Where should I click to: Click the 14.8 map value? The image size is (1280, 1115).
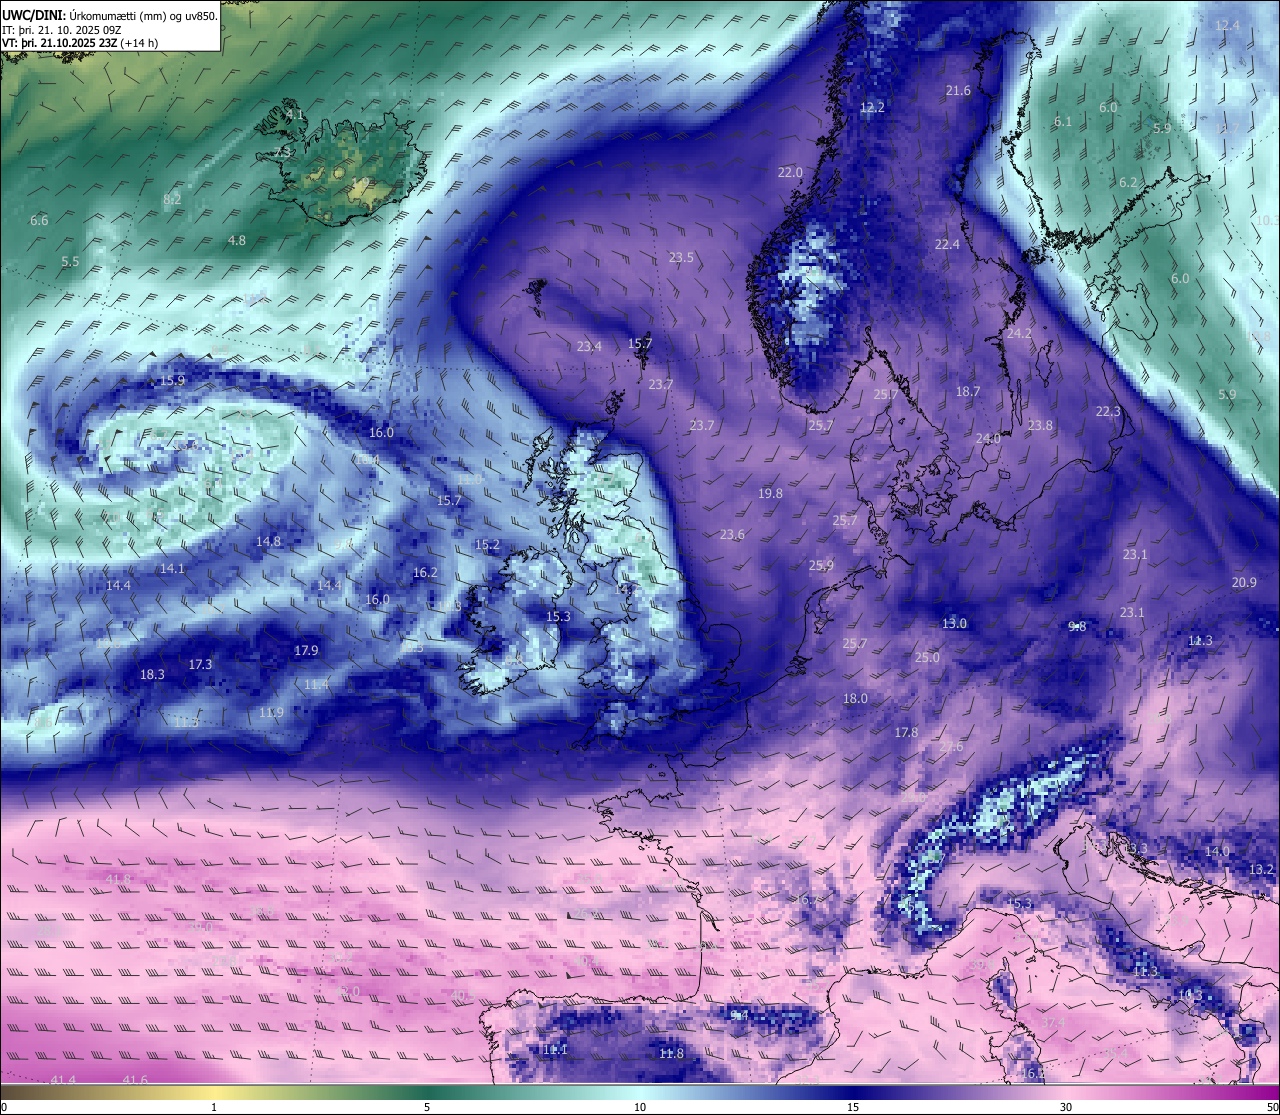[268, 542]
